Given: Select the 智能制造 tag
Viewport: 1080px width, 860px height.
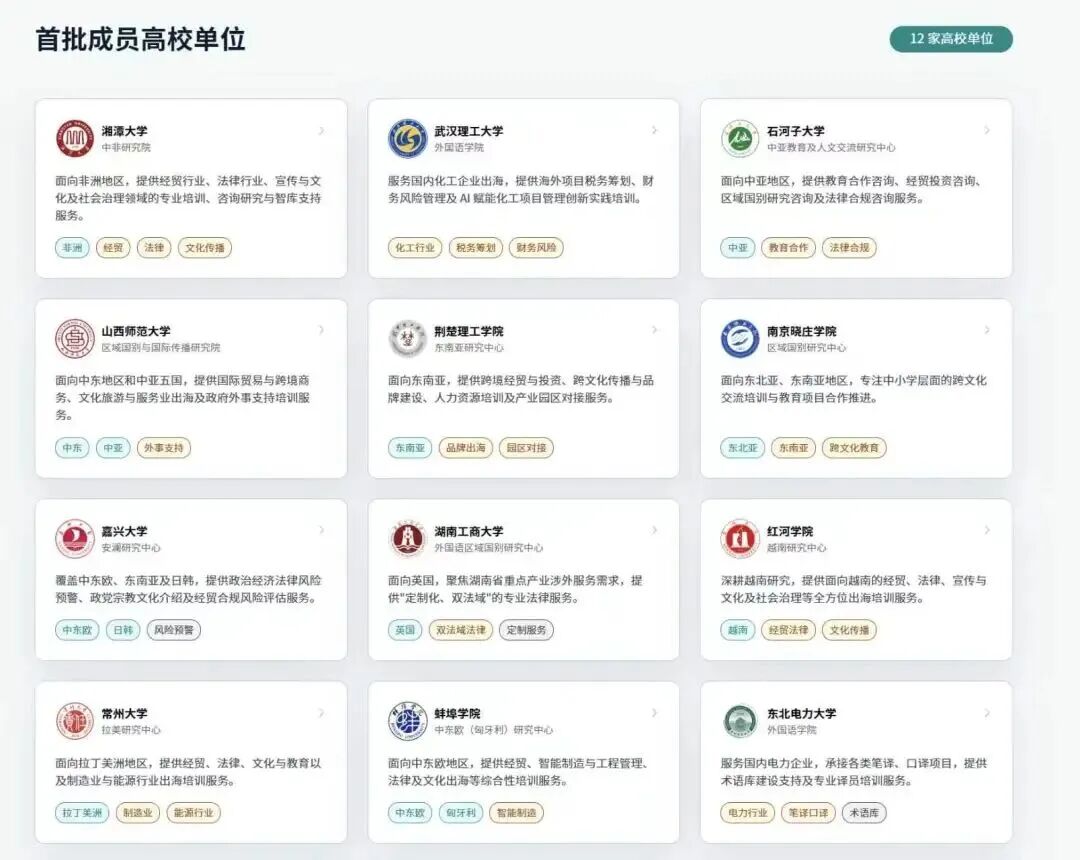Looking at the screenshot, I should [x=517, y=813].
